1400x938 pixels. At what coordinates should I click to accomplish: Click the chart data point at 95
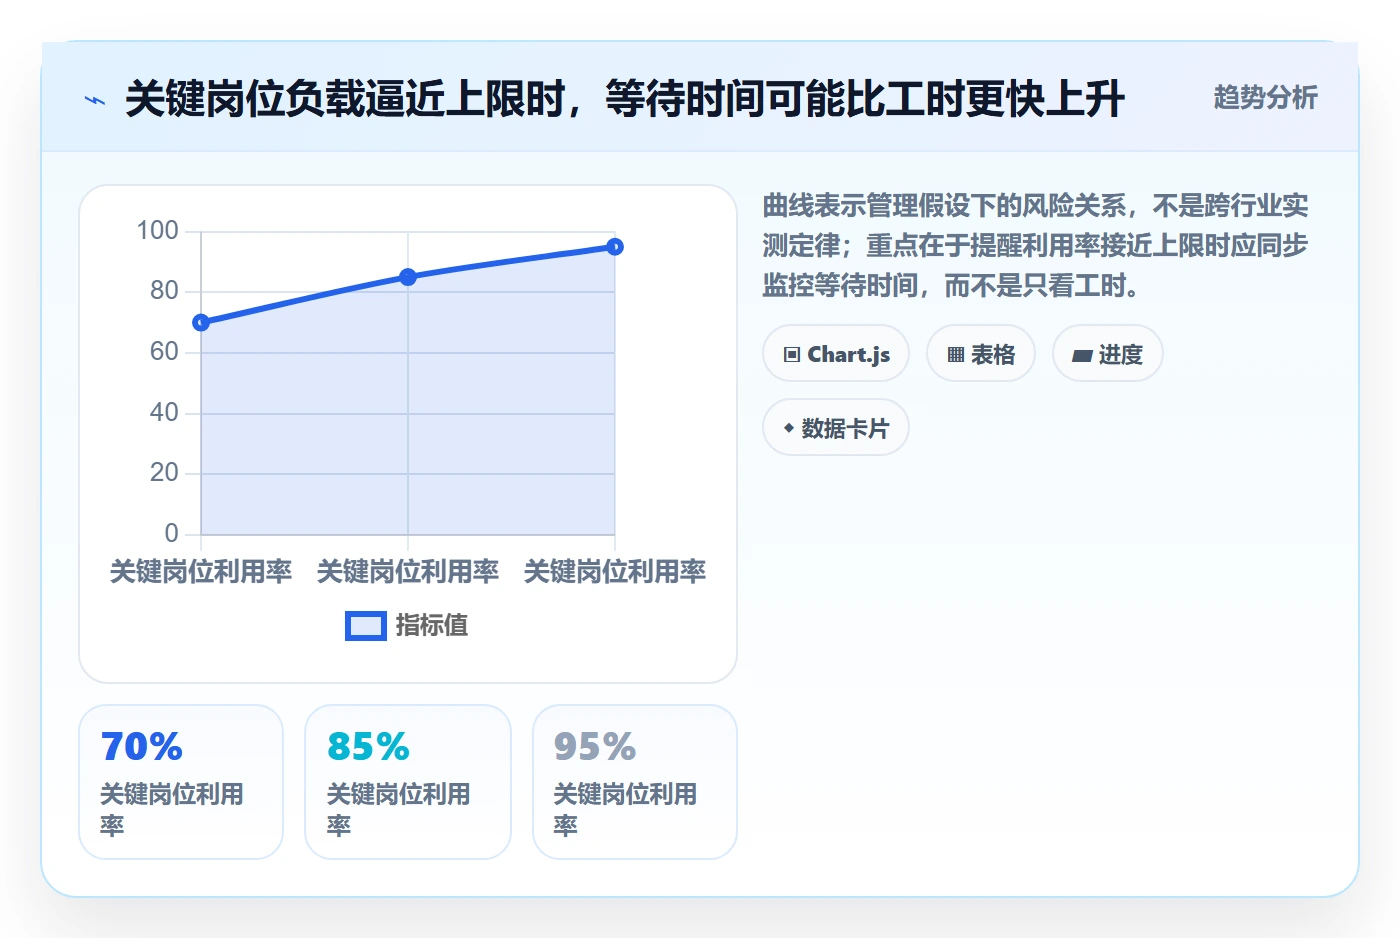coord(615,247)
